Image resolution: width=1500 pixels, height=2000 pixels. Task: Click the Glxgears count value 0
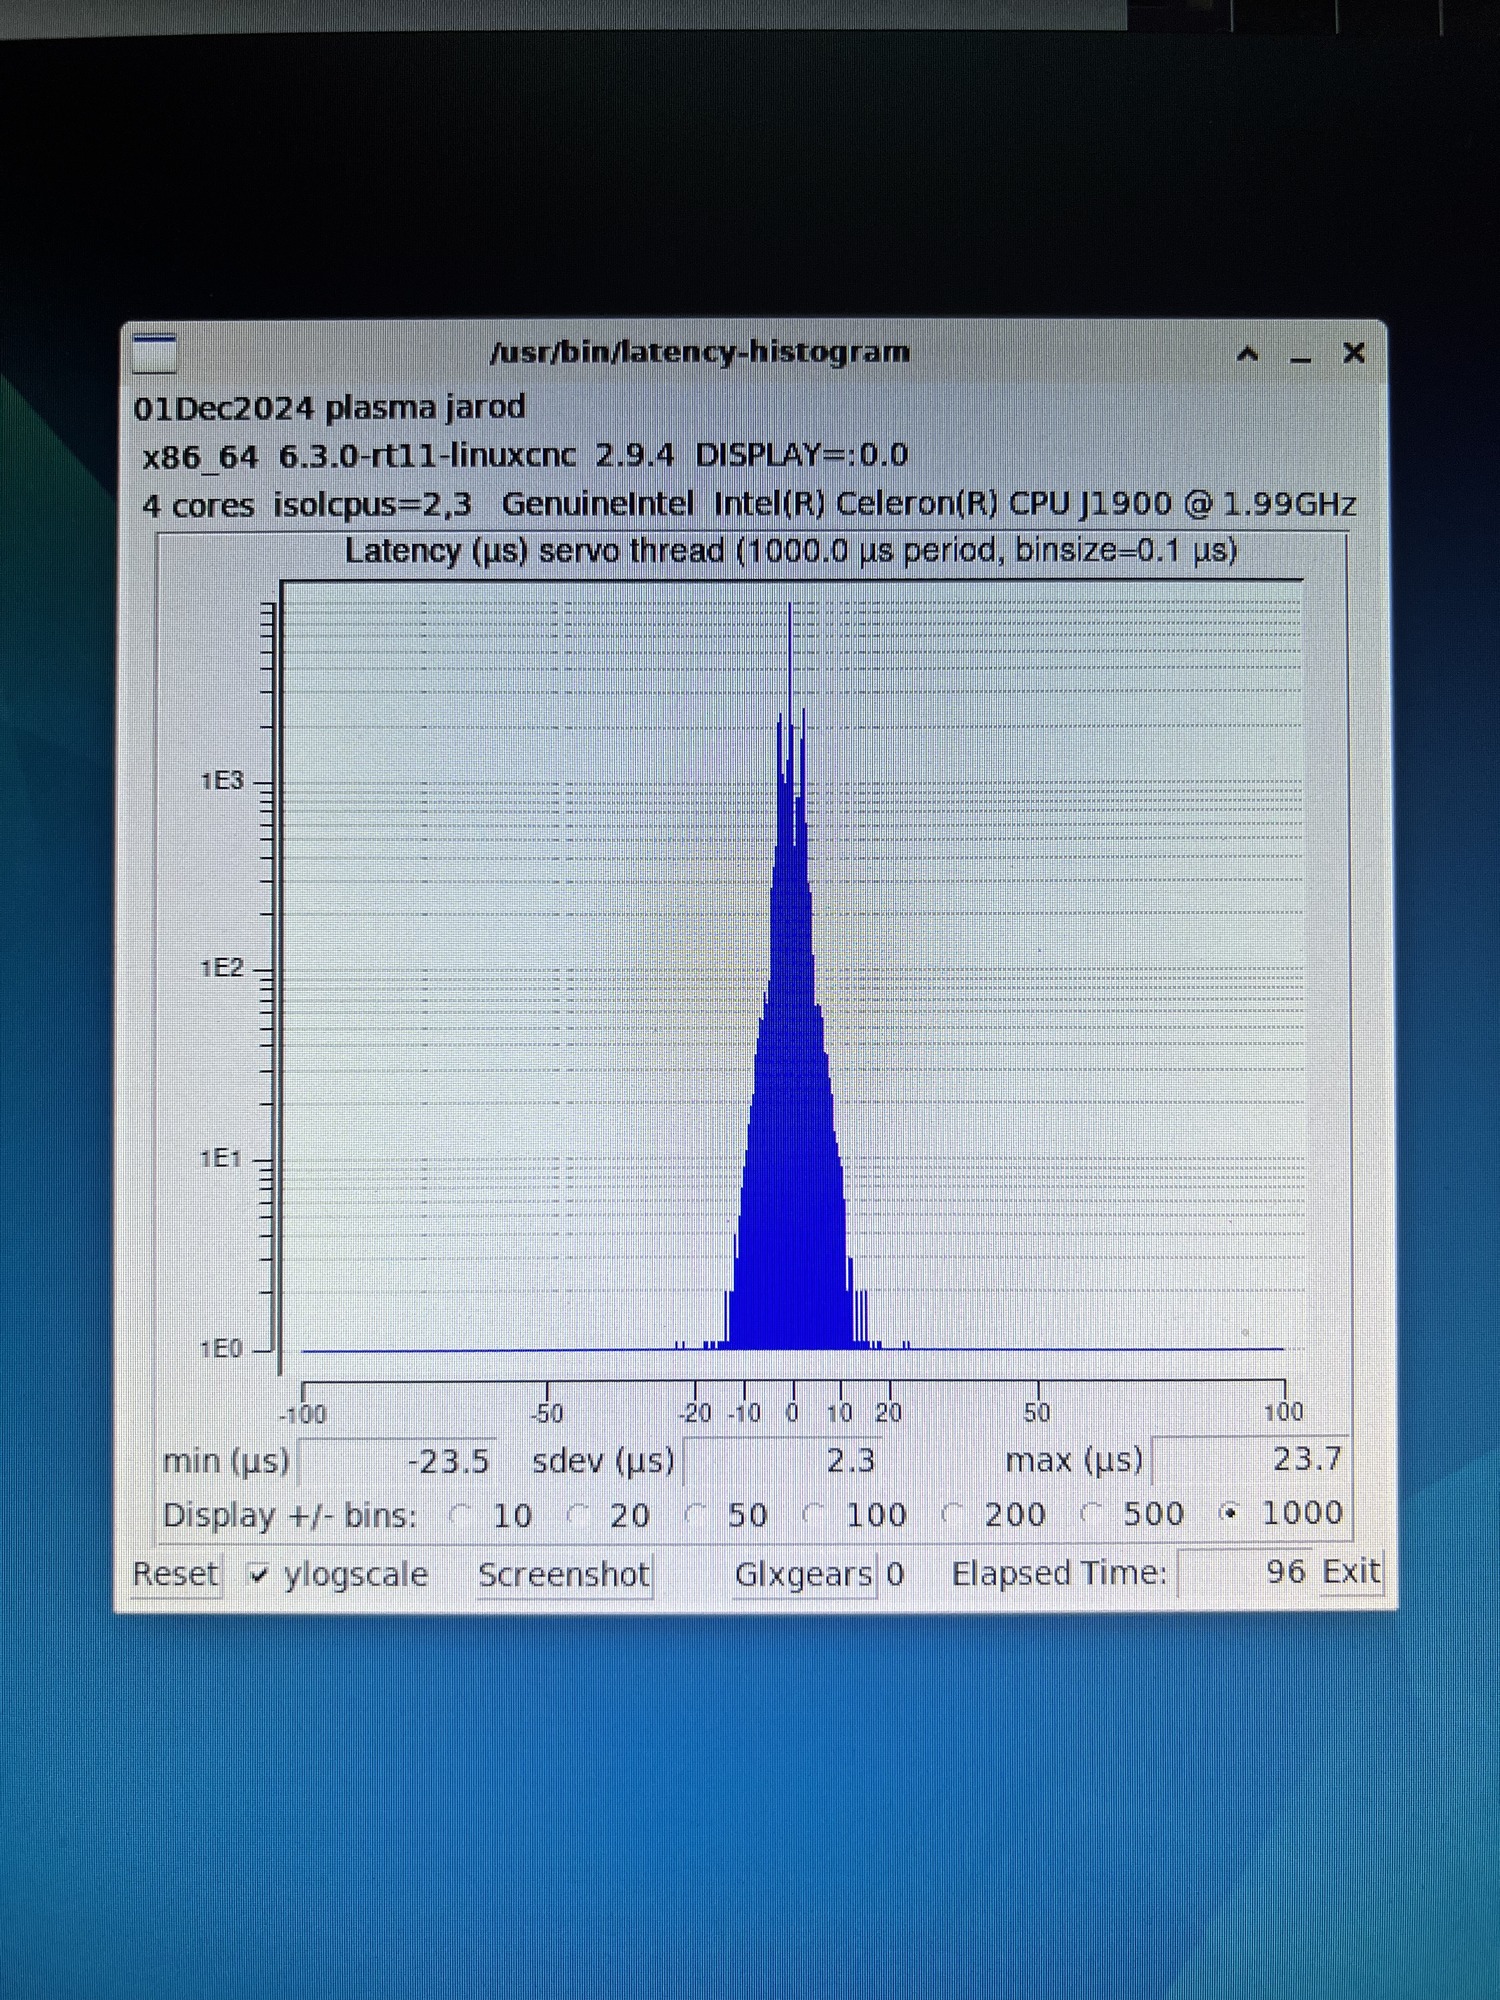coord(896,1575)
